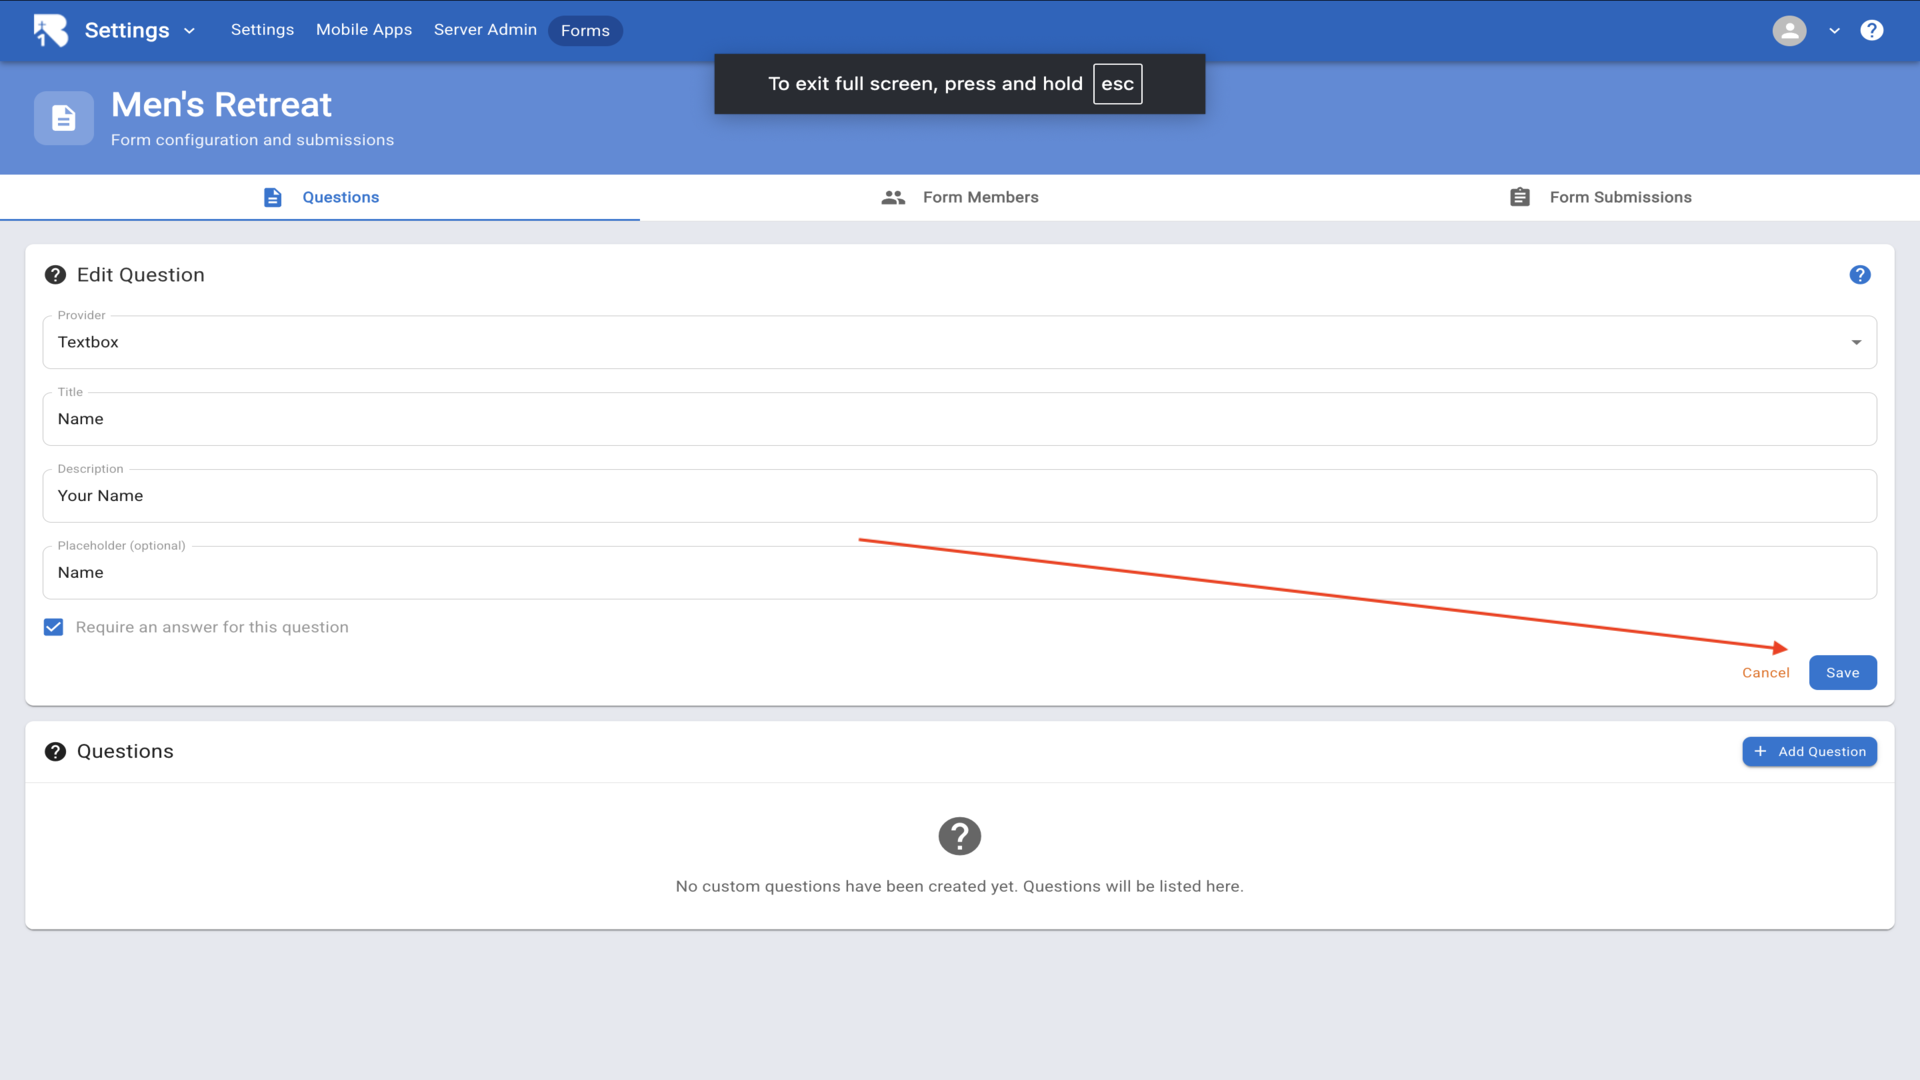Screen dimensions: 1920x1080
Task: Click the Add Question button
Action: coord(1809,752)
